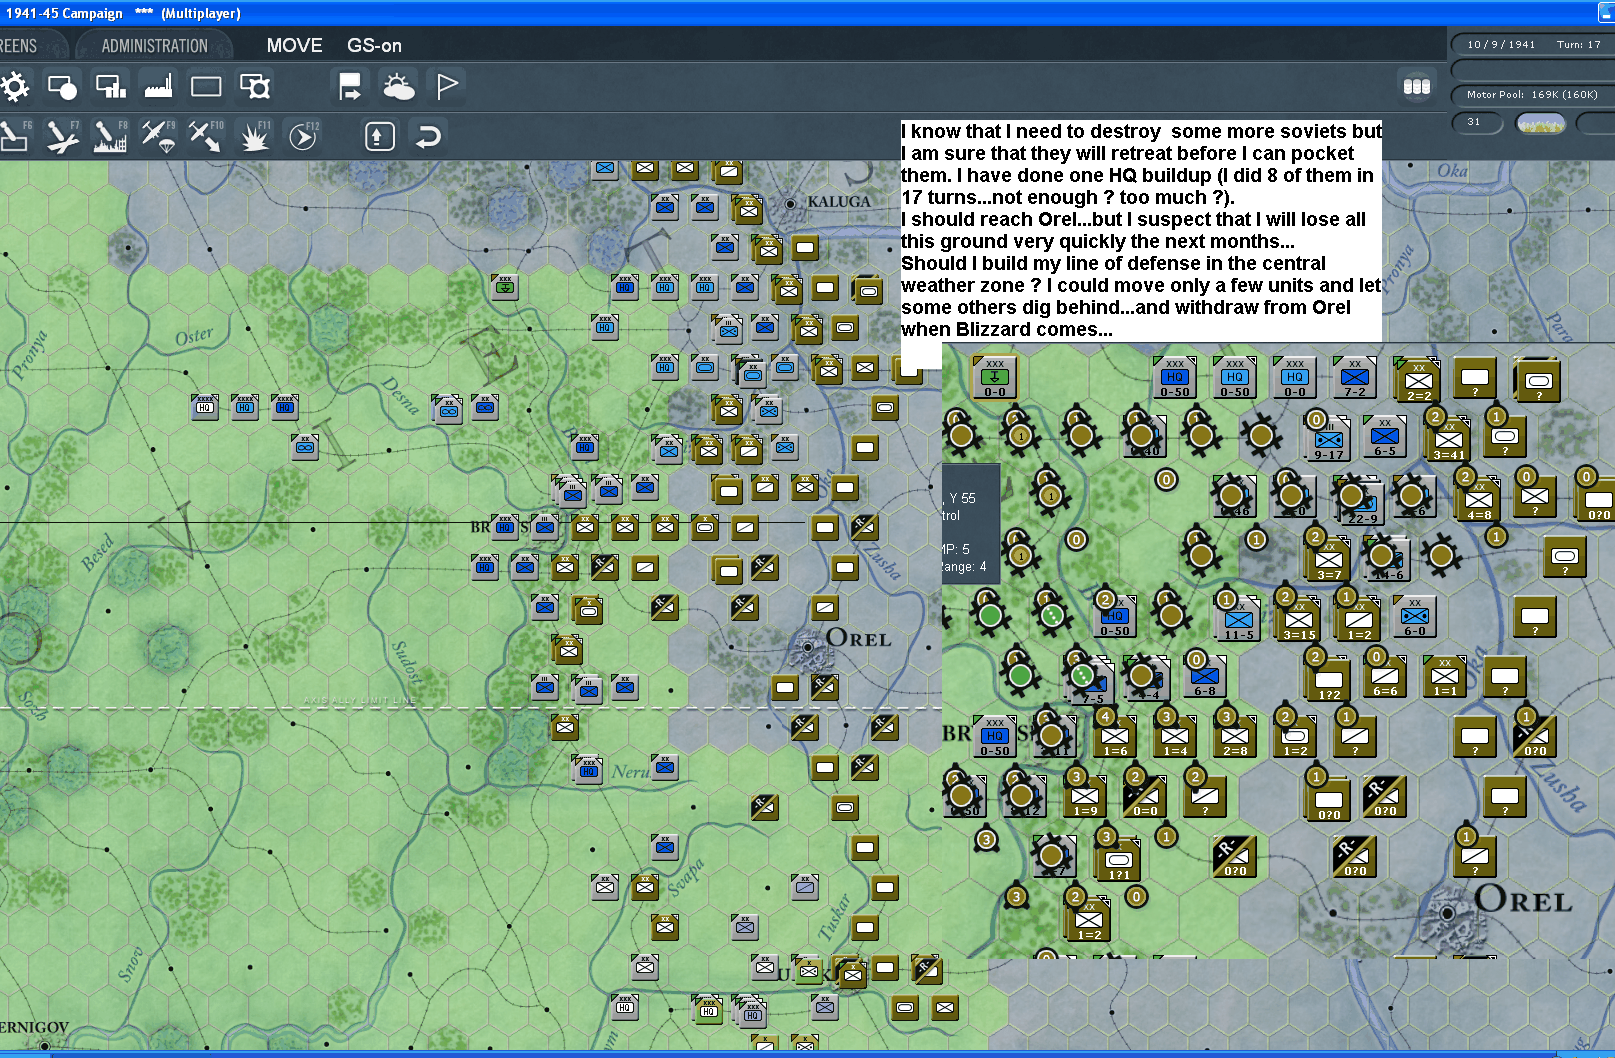Click the F12 circular arrow icon
This screenshot has height=1058, width=1615.
tap(303, 136)
